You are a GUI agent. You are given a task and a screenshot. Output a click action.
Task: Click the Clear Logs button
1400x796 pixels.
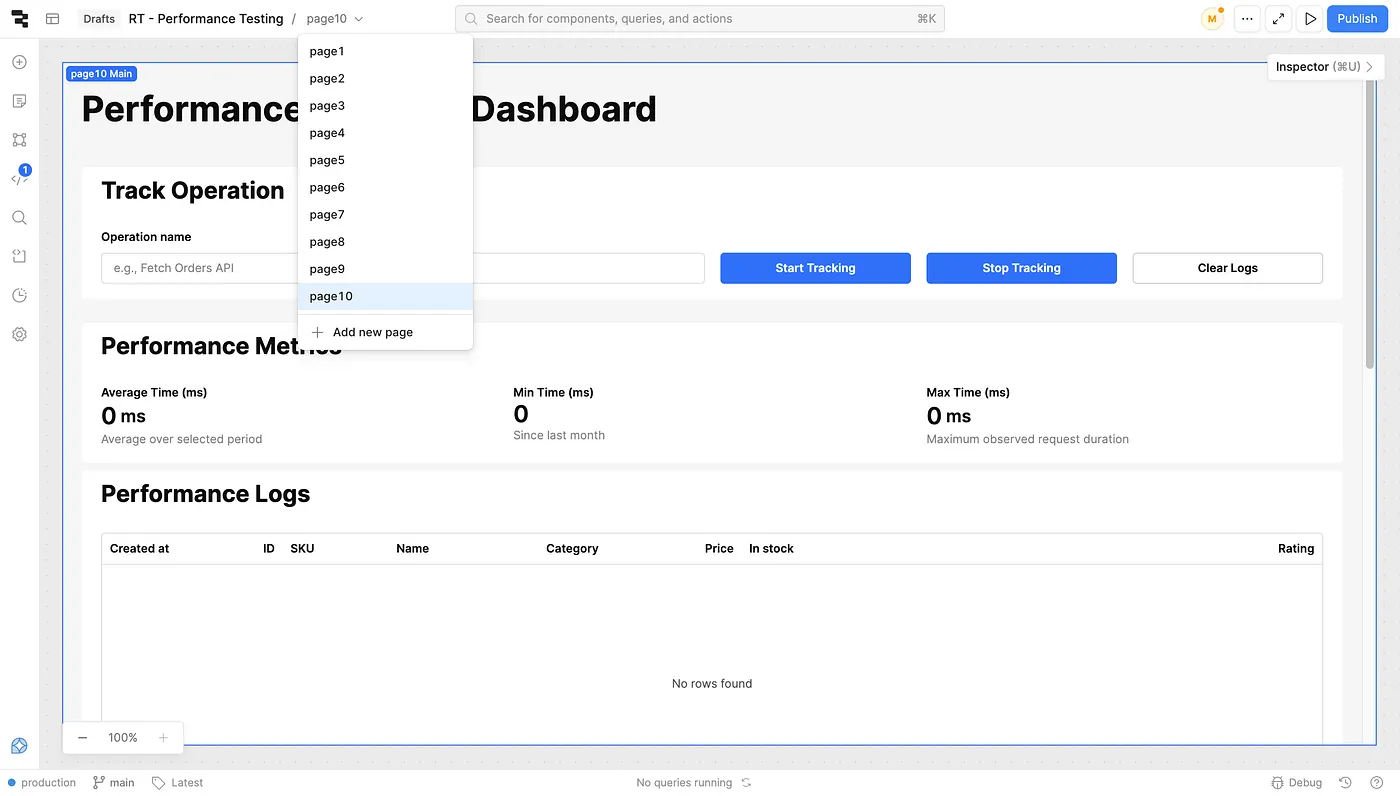1227,268
